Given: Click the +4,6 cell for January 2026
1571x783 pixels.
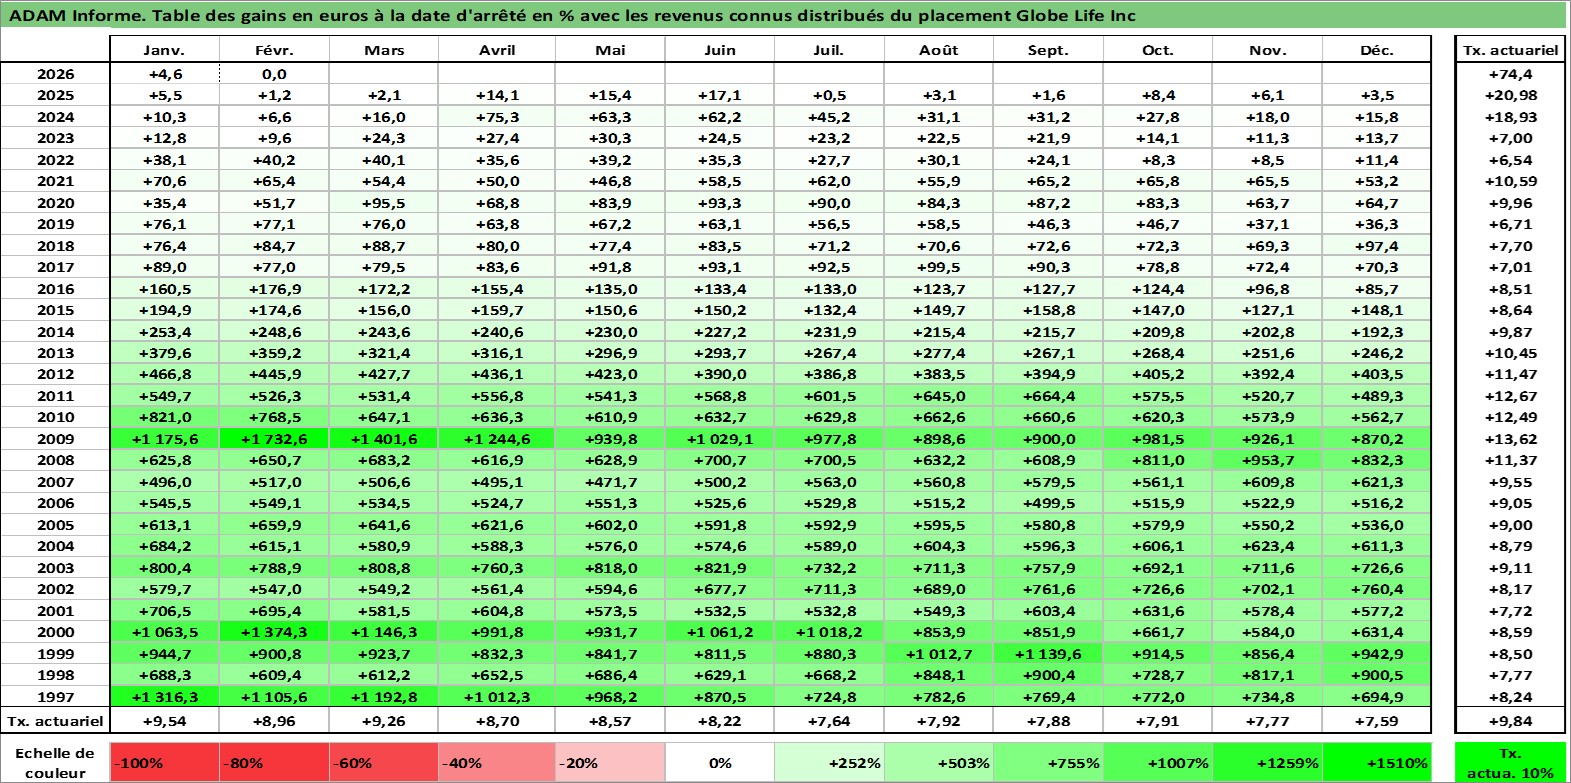Looking at the screenshot, I should click(x=164, y=74).
